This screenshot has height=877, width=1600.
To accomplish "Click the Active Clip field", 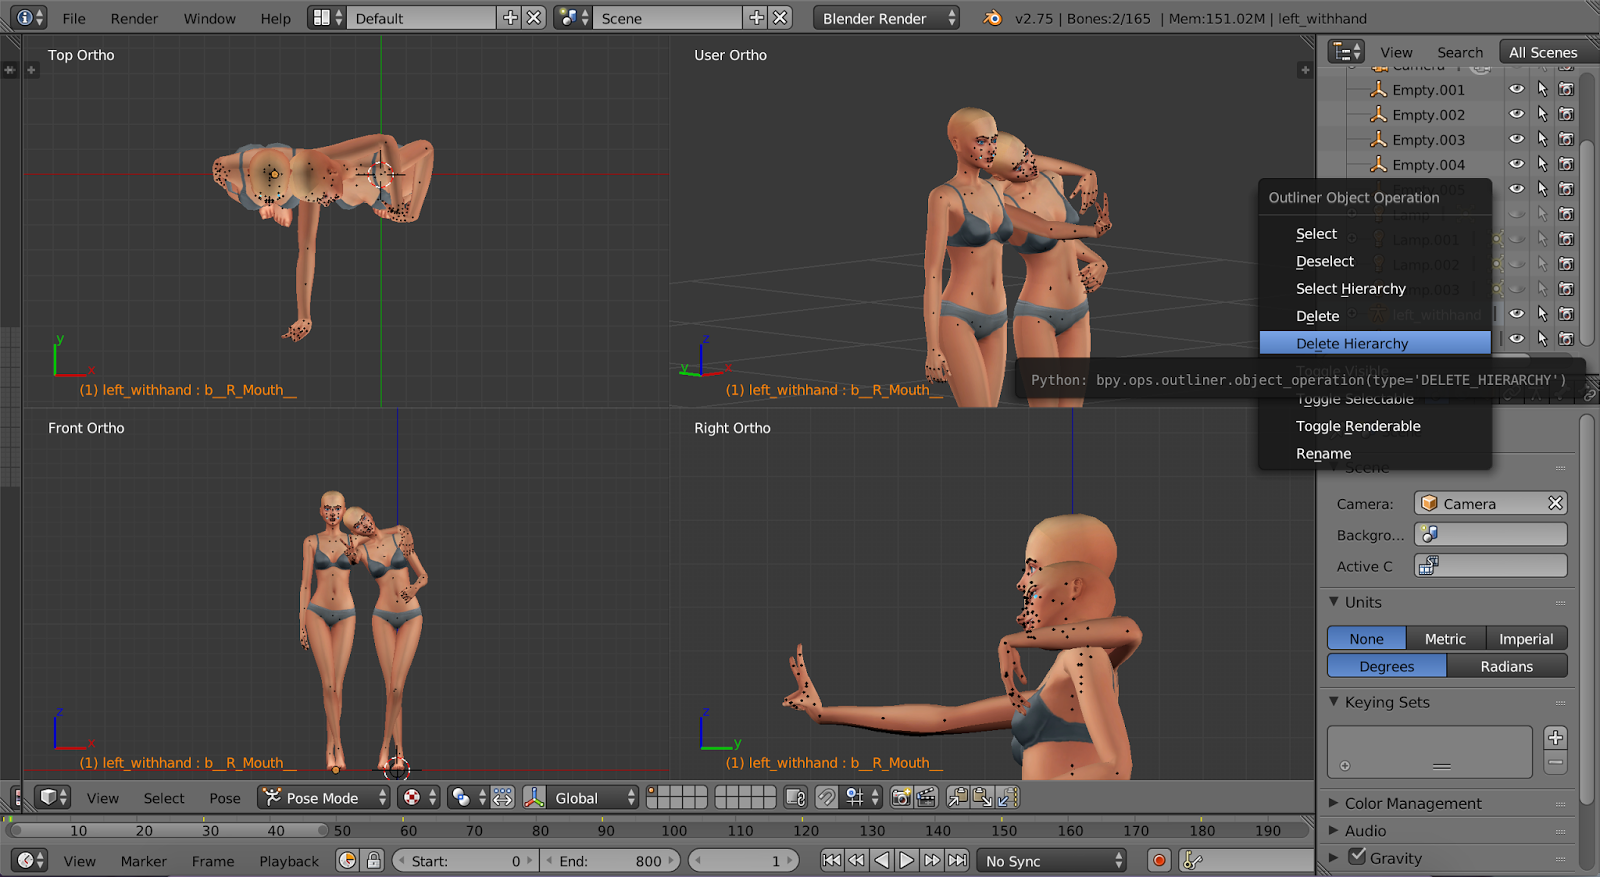I will pos(1490,565).
